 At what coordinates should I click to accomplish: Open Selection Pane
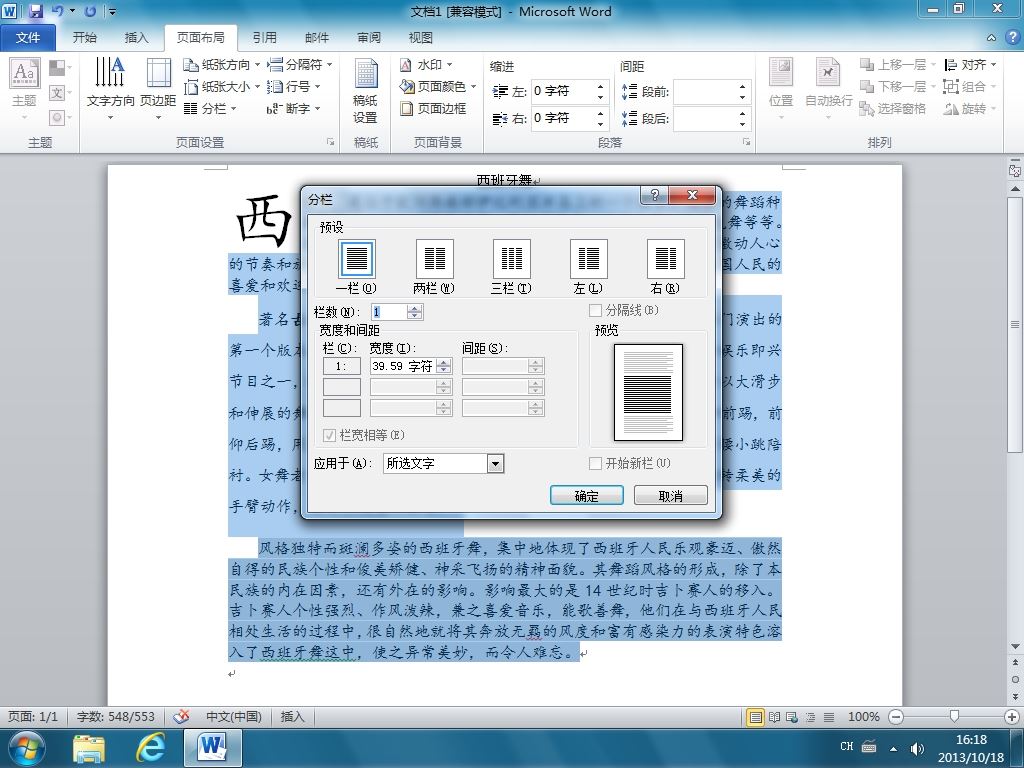pos(892,108)
